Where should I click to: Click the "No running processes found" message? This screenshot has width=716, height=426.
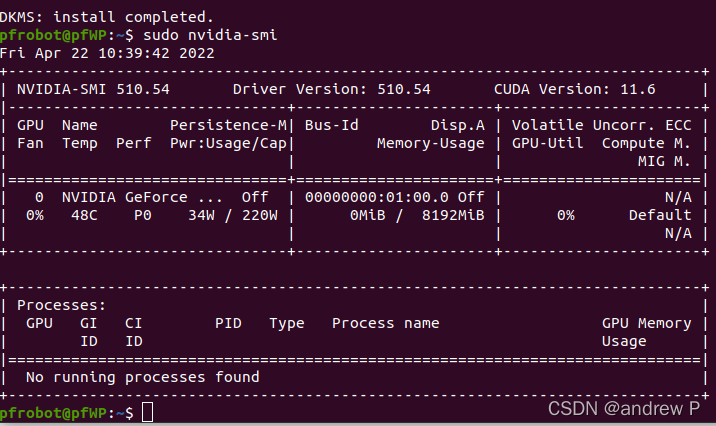pyautogui.click(x=142, y=377)
